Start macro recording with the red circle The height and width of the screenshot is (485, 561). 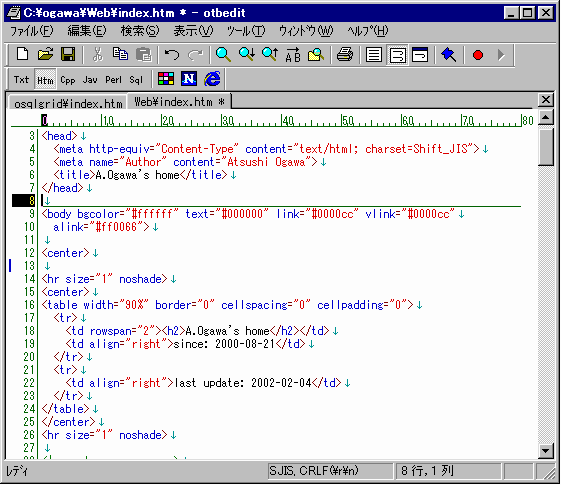click(x=478, y=55)
